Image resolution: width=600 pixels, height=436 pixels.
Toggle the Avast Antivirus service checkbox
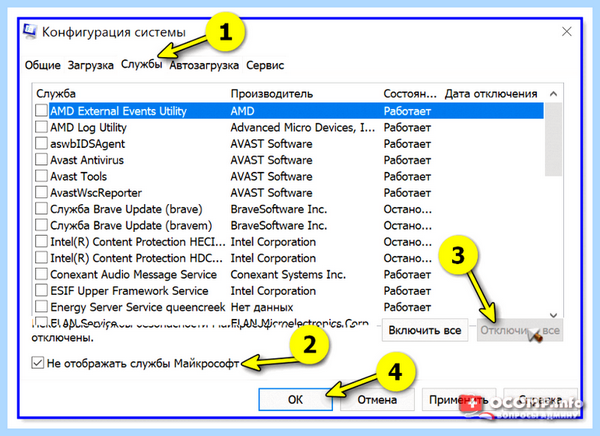point(41,160)
